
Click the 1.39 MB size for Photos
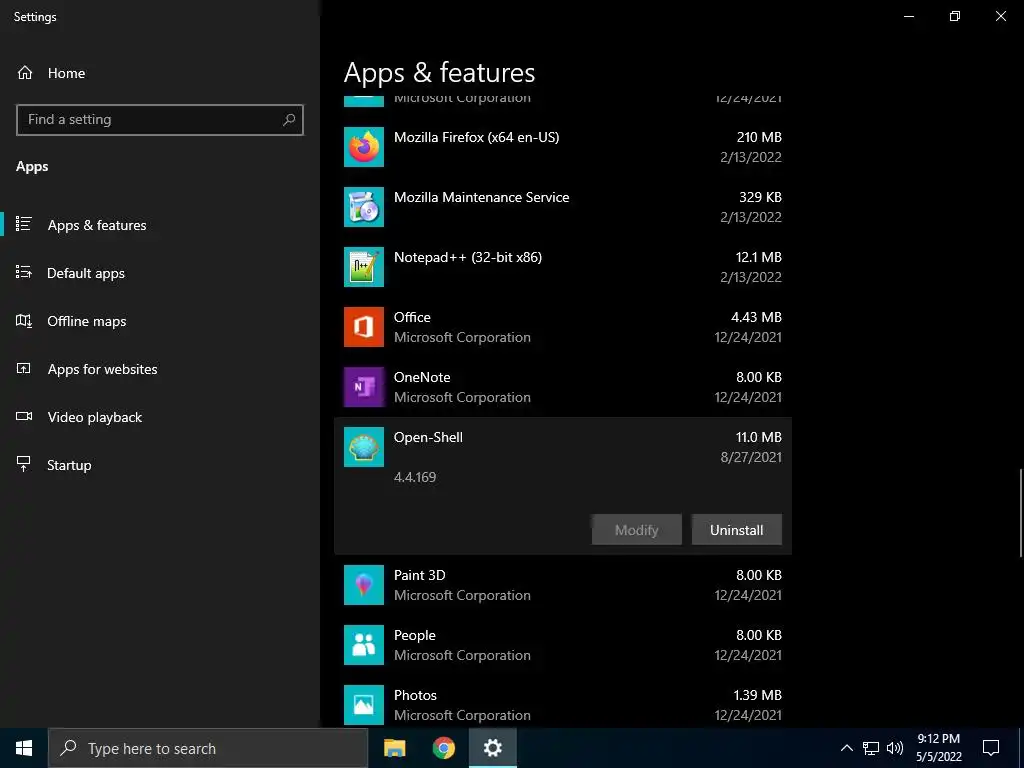757,696
